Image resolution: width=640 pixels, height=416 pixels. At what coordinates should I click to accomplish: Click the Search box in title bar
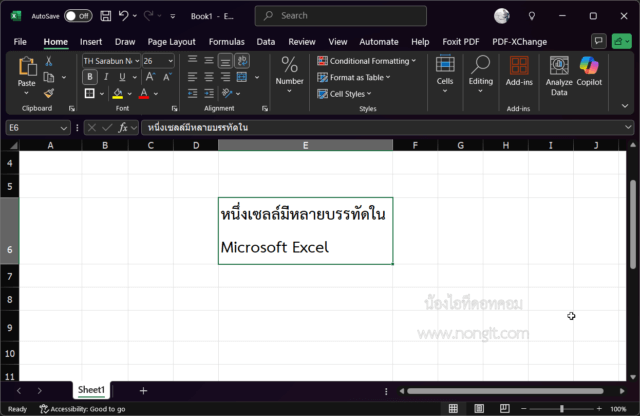(x=340, y=16)
